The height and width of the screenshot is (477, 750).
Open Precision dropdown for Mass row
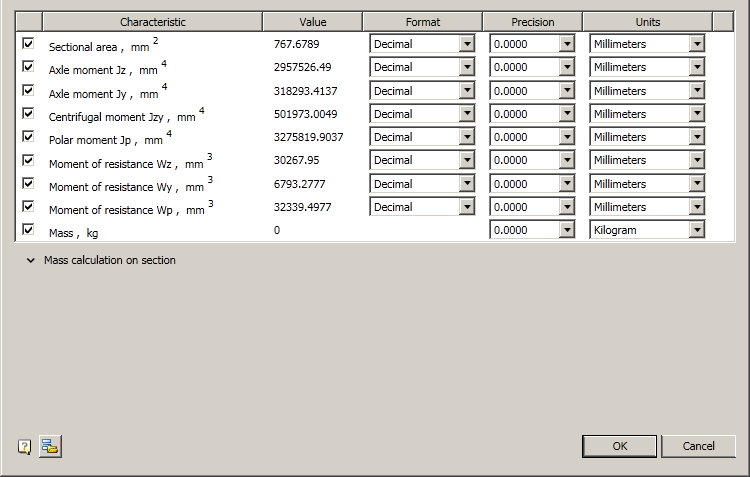point(567,230)
